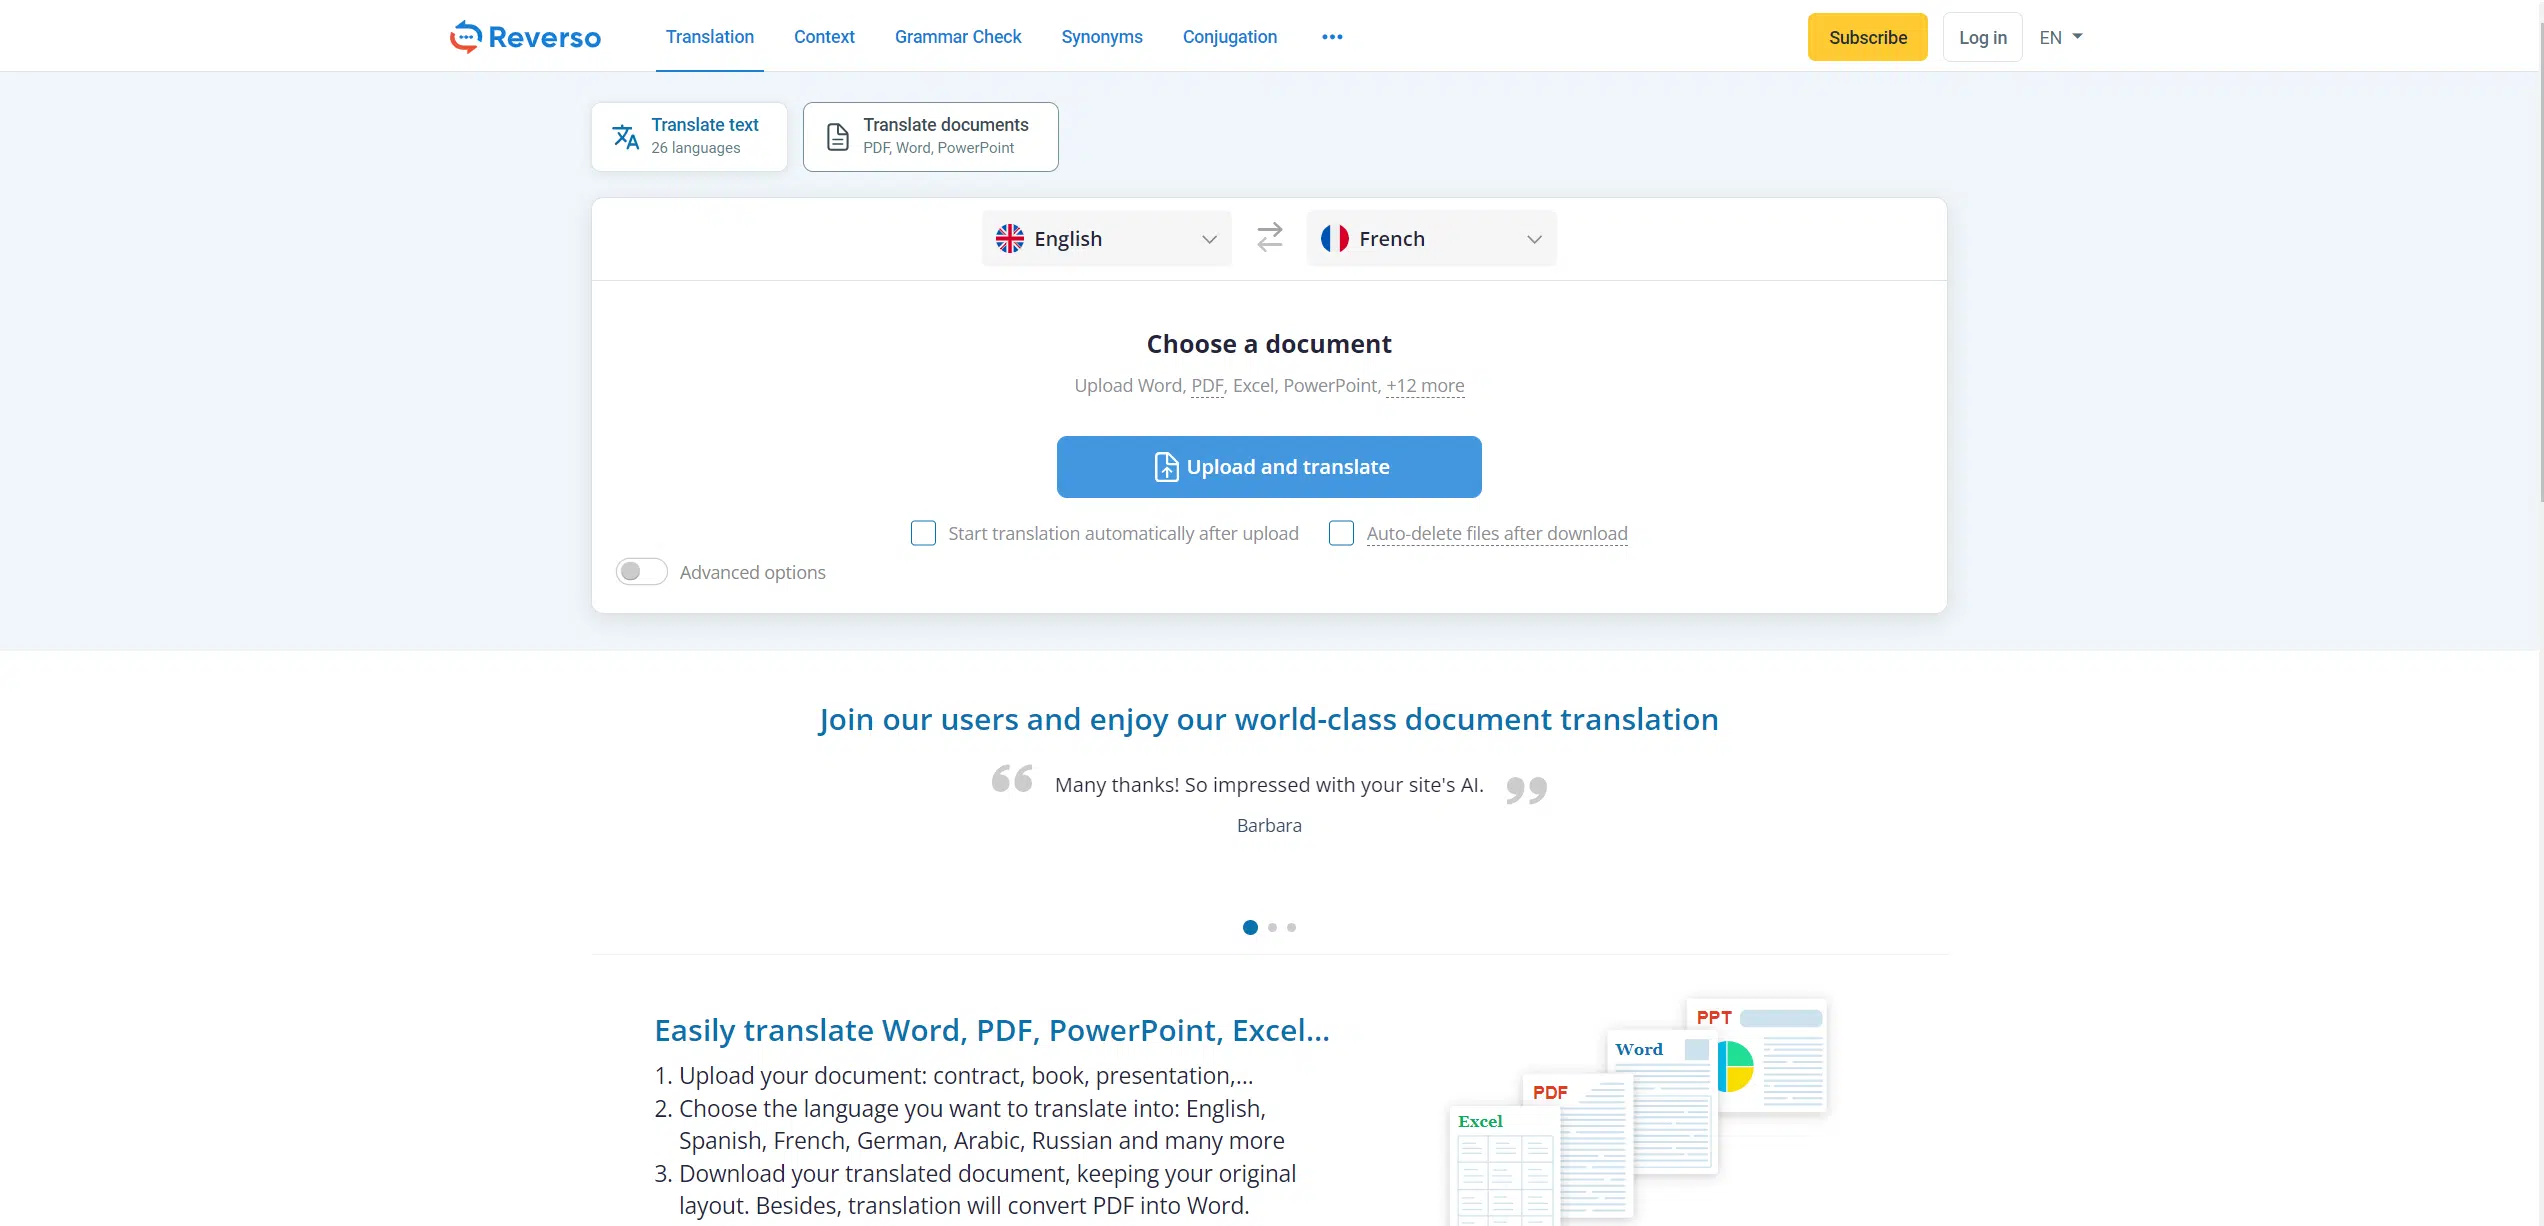This screenshot has height=1226, width=2544.
Task: Open the EN interface language dropdown
Action: 2060,37
